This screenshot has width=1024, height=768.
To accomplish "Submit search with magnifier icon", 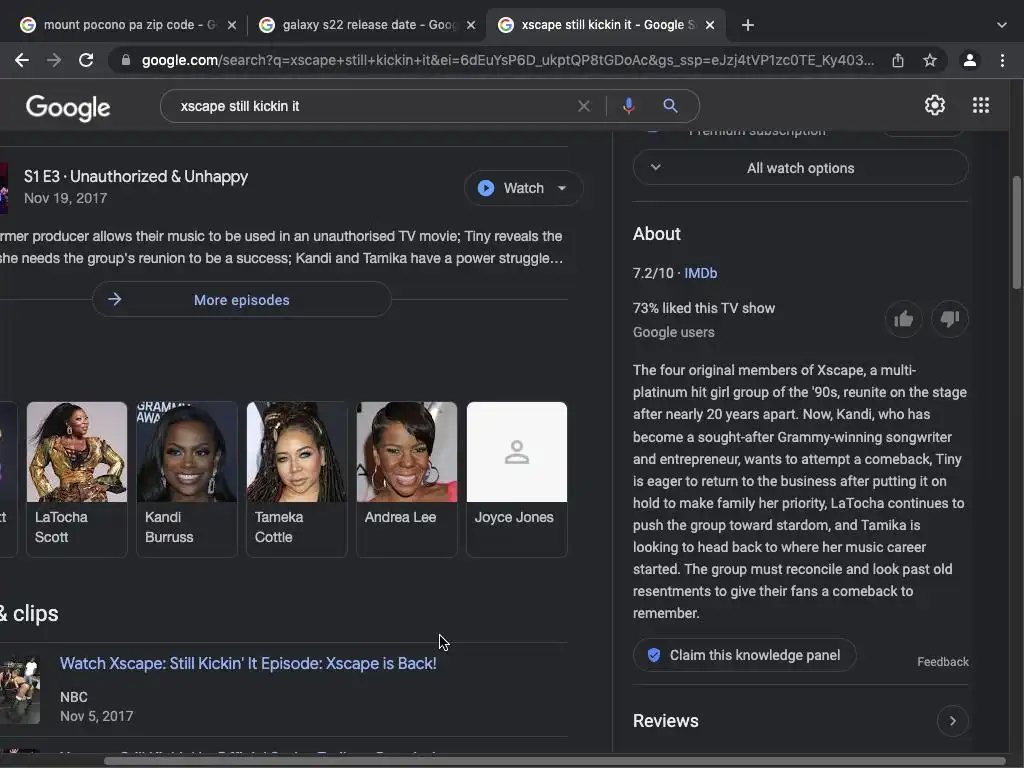I will pos(670,106).
